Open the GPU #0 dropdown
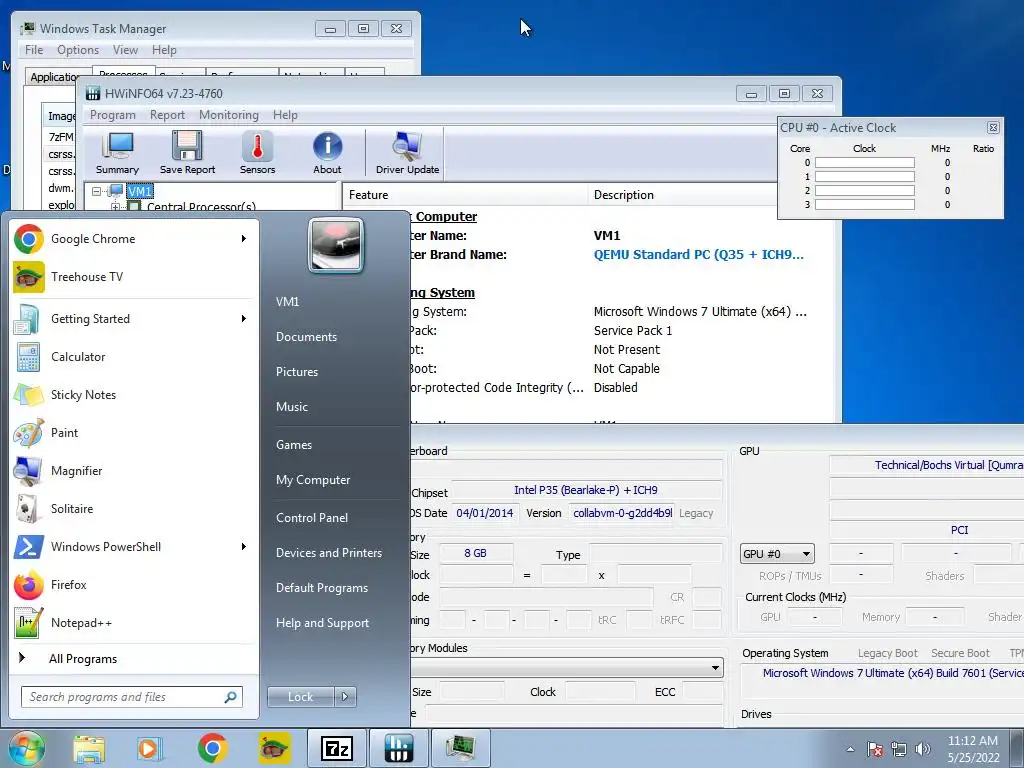Screen dimensions: 1024x768 pos(776,554)
